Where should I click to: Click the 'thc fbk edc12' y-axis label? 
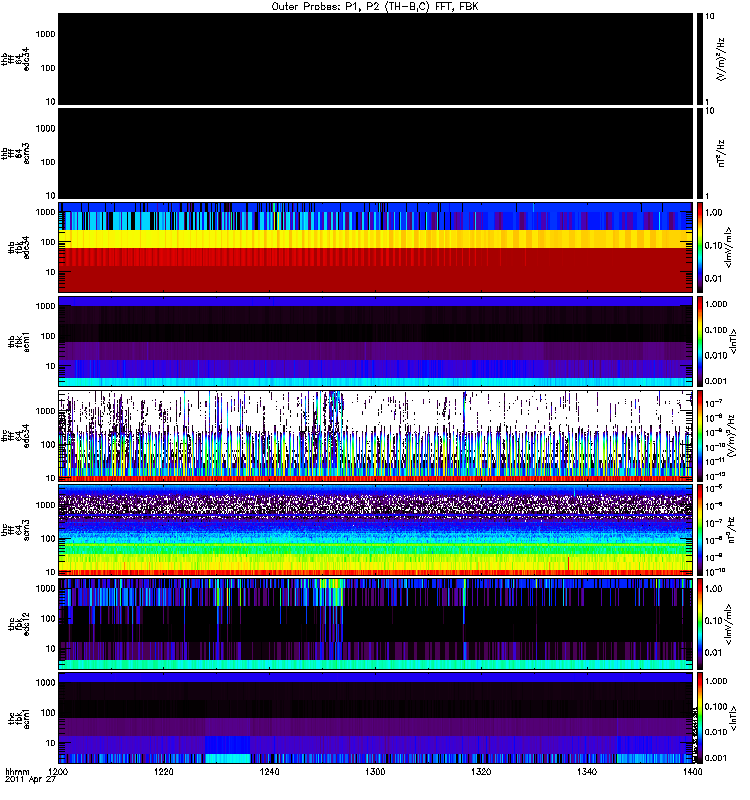click(x=19, y=624)
